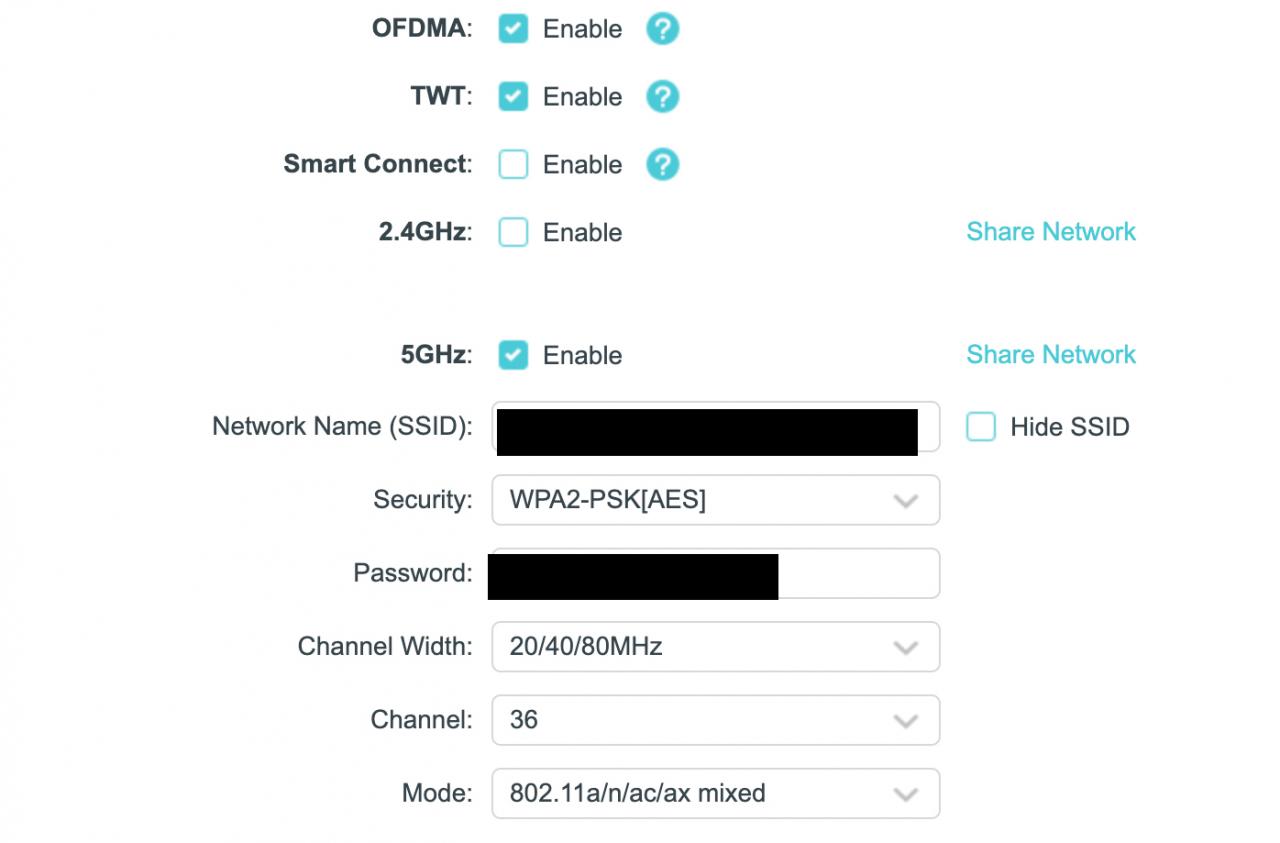
Task: Disable the OFDMA Enable checkbox
Action: tap(513, 29)
